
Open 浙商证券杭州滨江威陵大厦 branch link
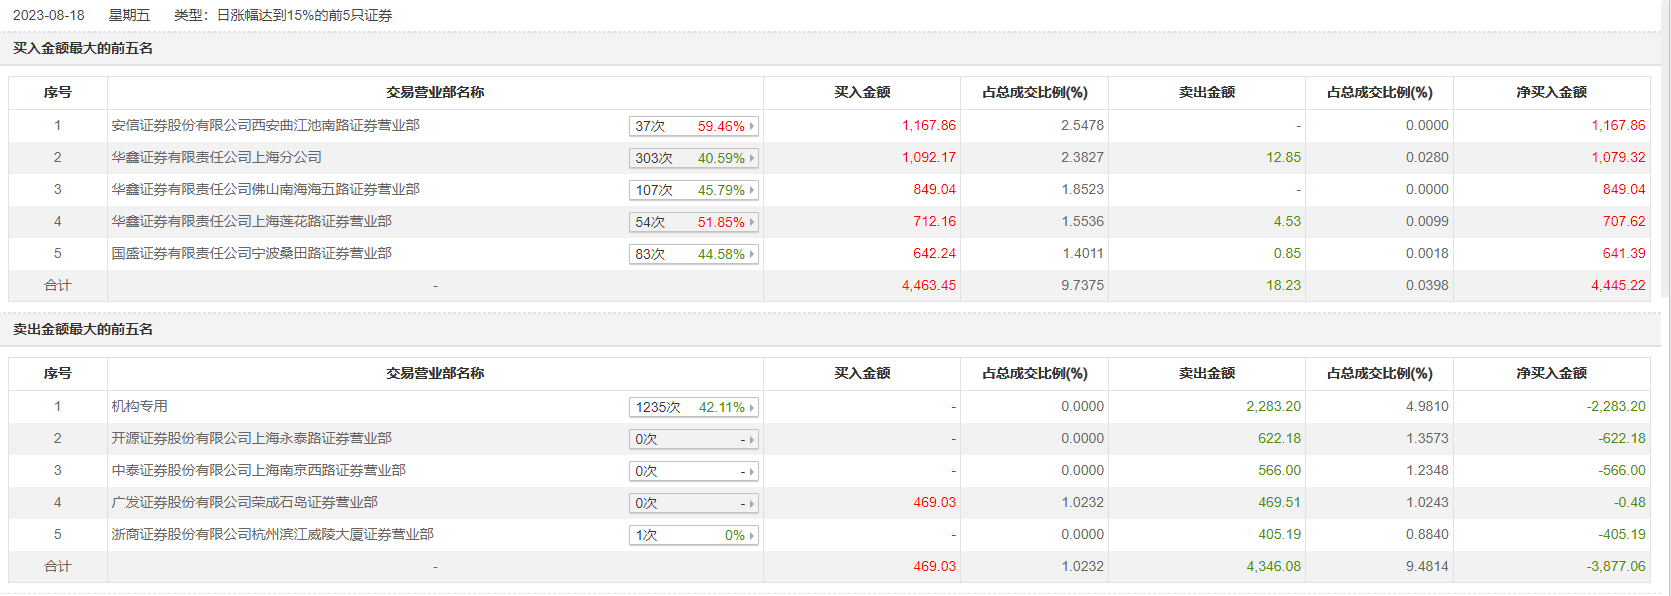(x=272, y=534)
